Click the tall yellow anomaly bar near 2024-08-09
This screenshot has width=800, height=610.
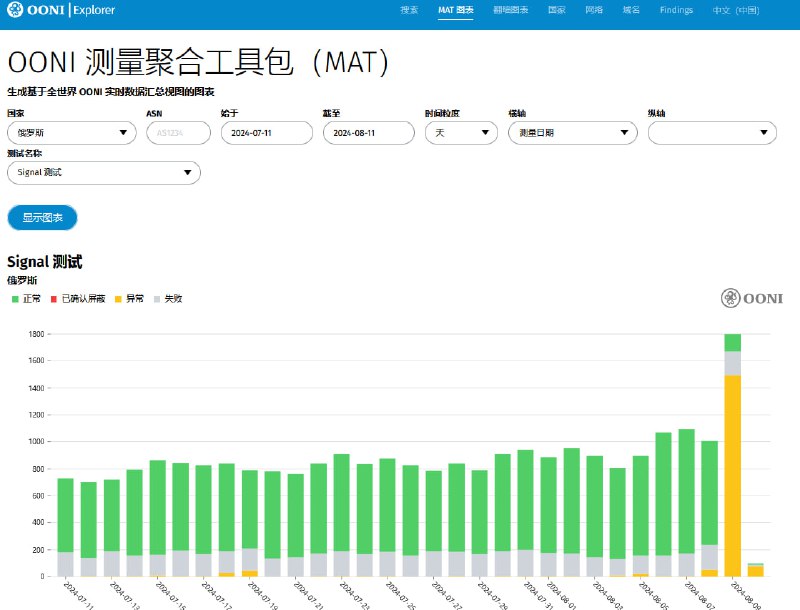click(733, 475)
